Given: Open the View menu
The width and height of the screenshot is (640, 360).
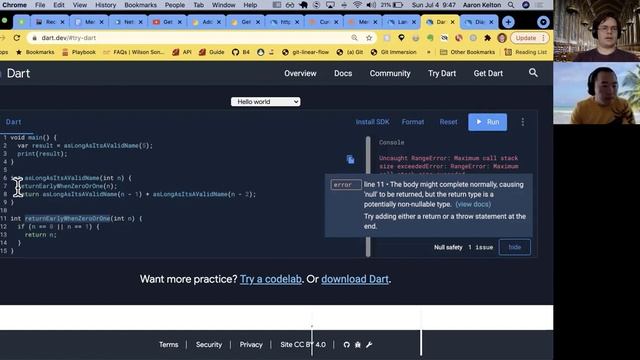Looking at the screenshot, I should [x=80, y=5].
